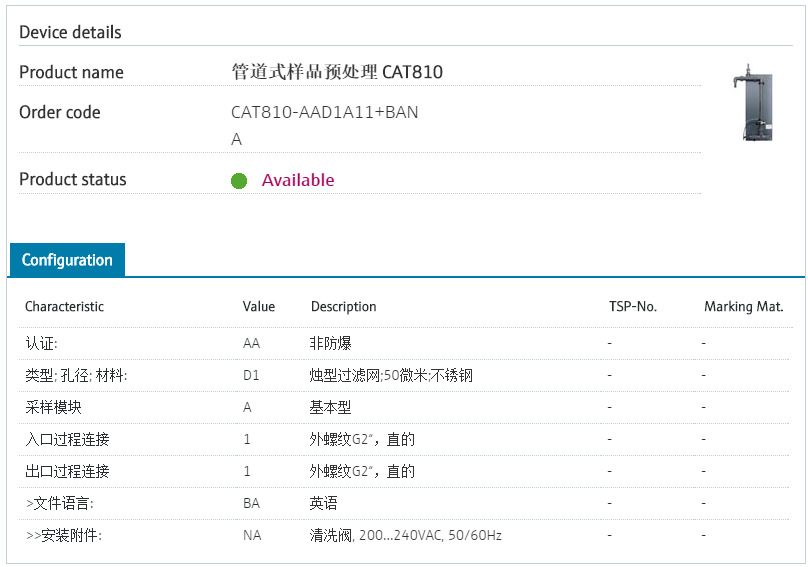Screen dimensions: 808x567
Task: Click the 清洗阀 200...240VAC description
Action: (x=405, y=536)
